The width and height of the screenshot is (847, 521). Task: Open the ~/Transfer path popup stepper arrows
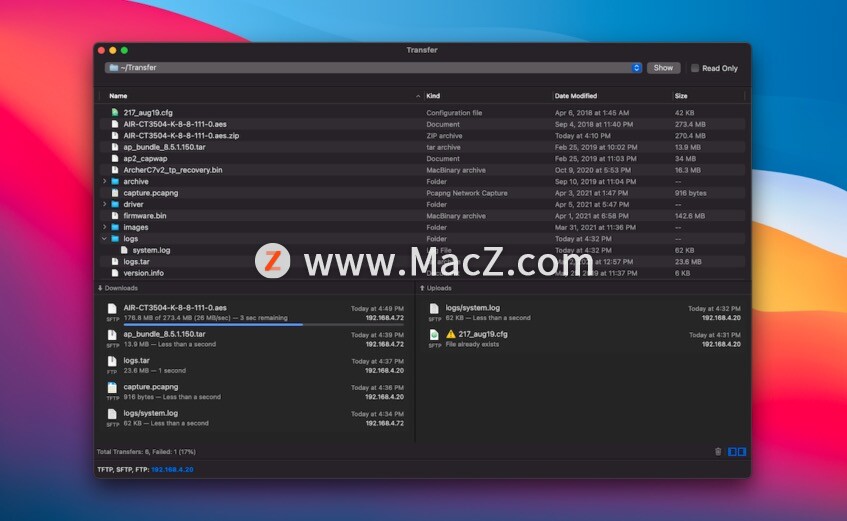[x=636, y=68]
